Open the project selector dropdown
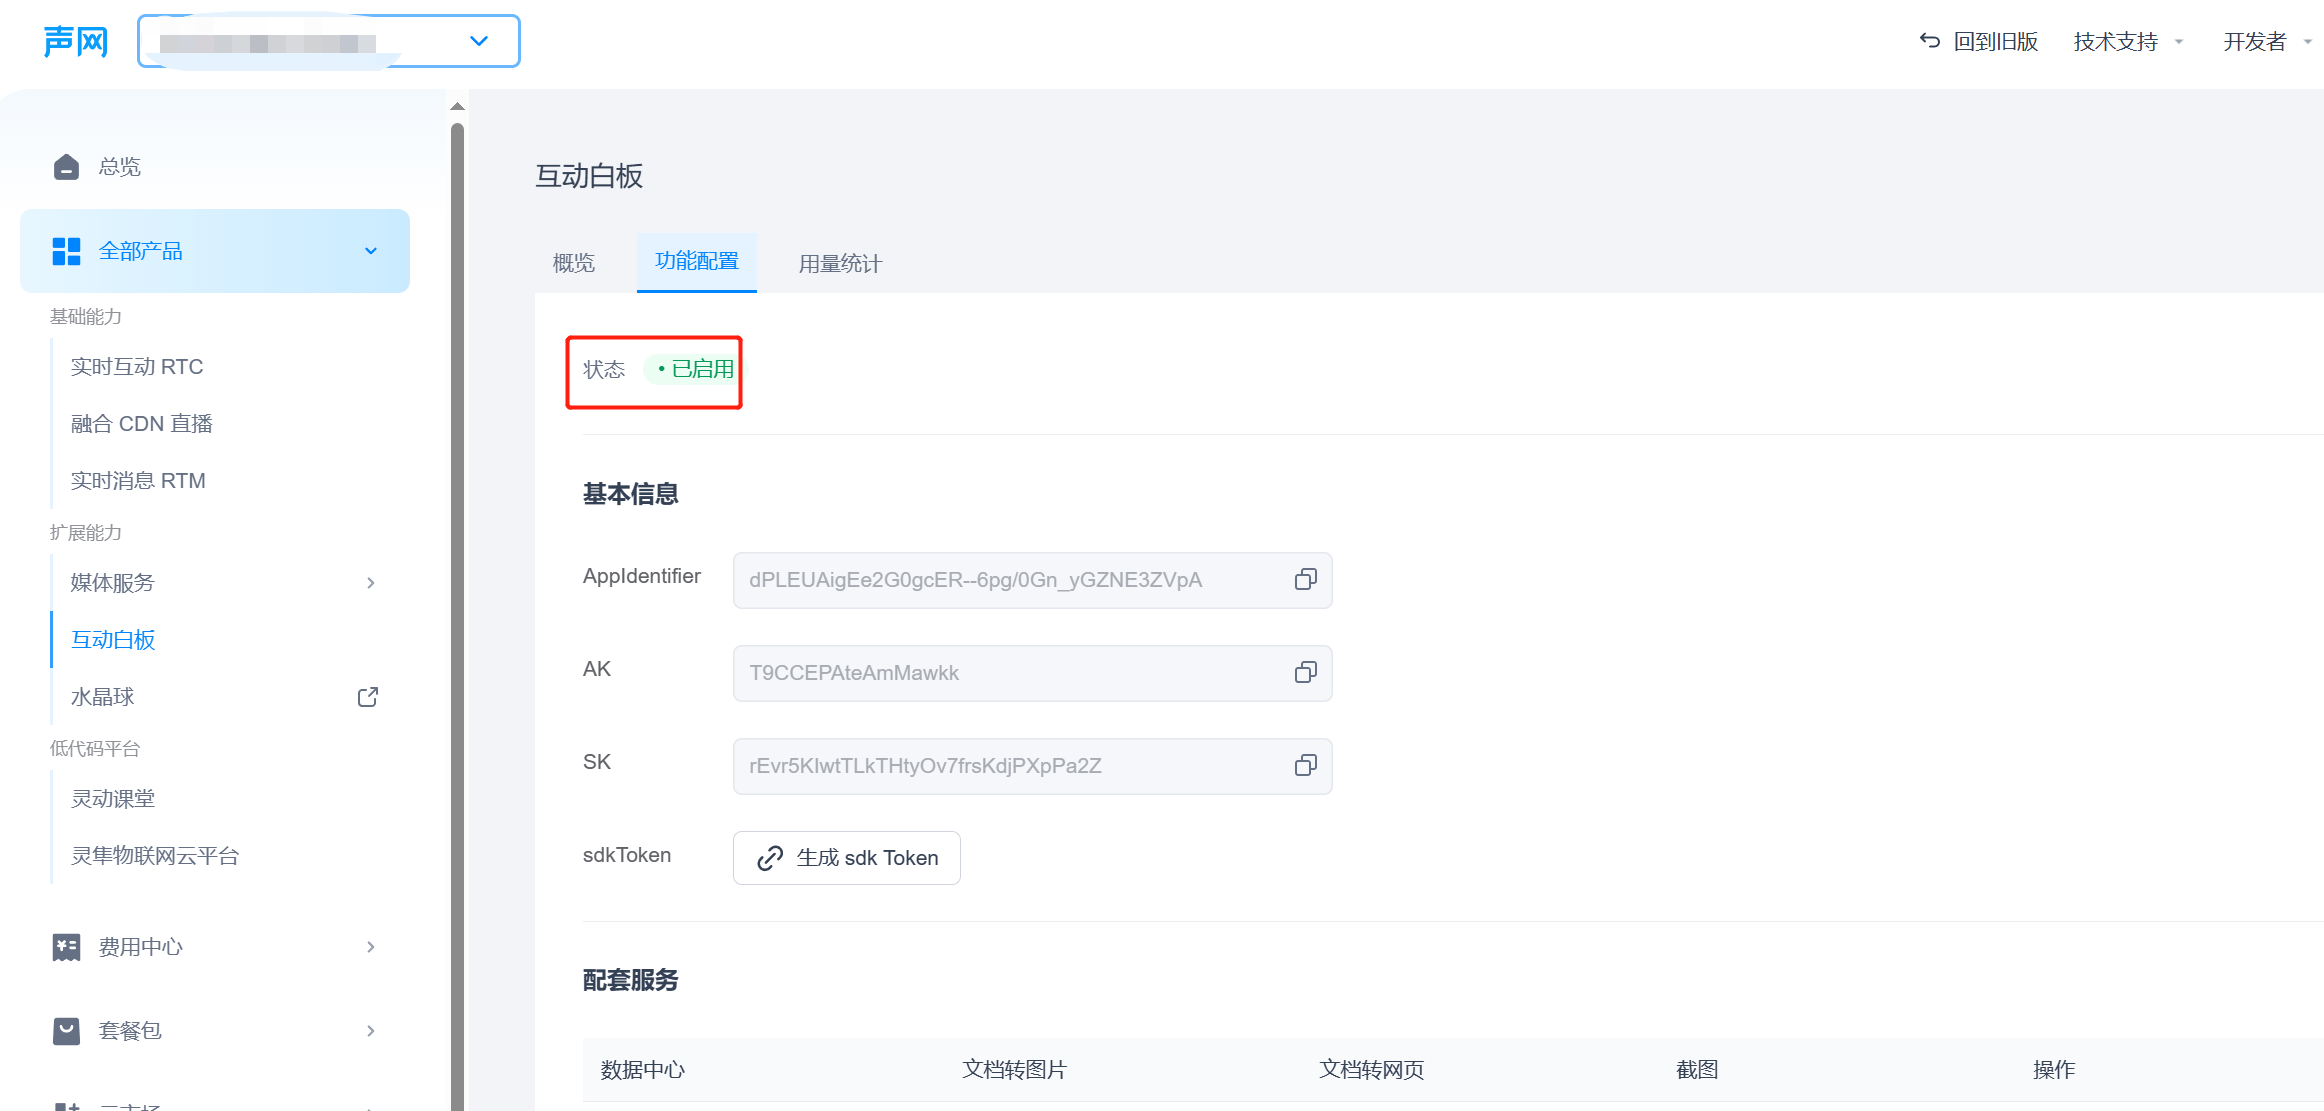Screen dimensions: 2324x1111 coord(329,42)
